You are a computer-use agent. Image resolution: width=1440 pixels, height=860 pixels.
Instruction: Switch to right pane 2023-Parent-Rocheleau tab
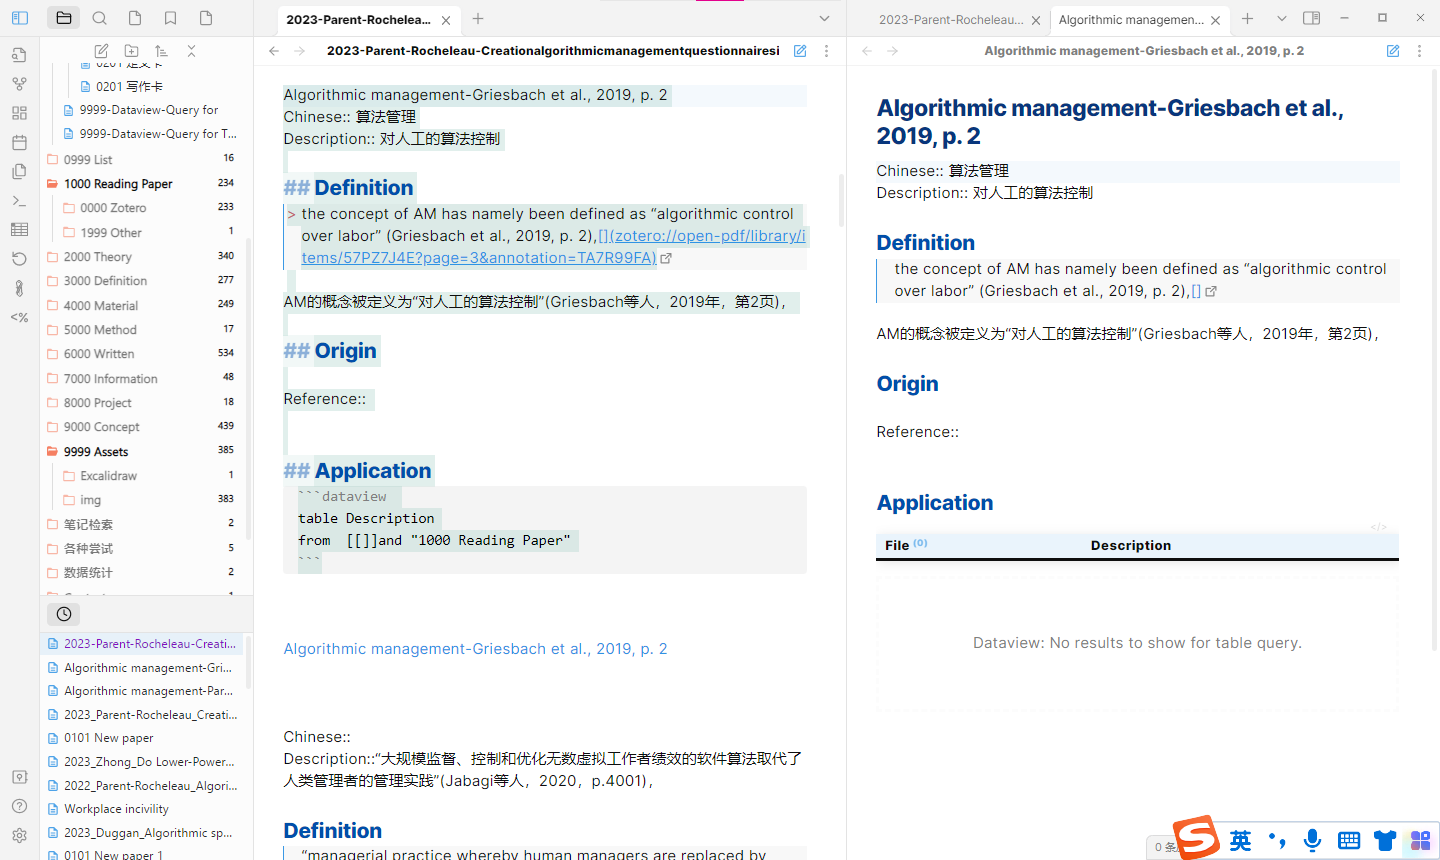tap(951, 19)
